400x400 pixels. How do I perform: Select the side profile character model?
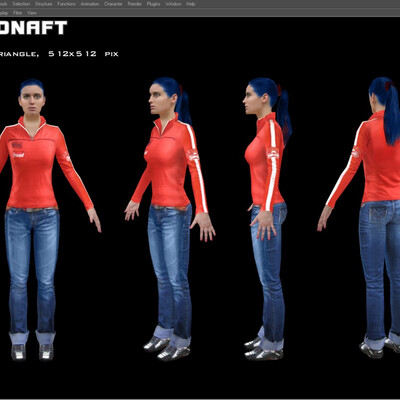[267, 219]
